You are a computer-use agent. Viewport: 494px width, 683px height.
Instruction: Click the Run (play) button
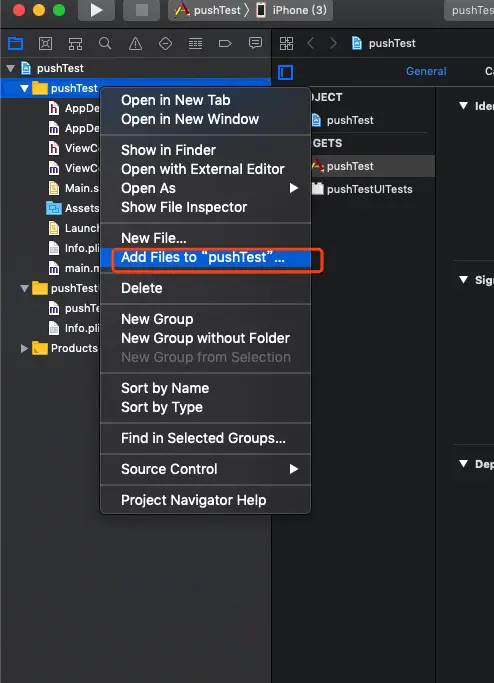point(96,10)
